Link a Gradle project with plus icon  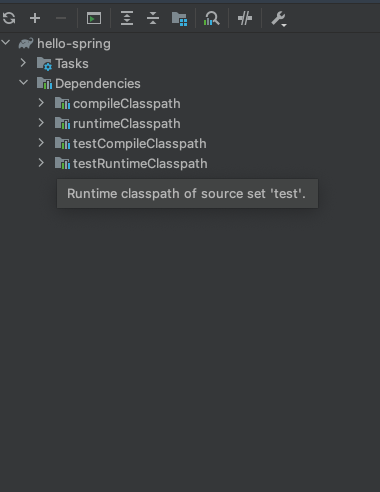35,18
